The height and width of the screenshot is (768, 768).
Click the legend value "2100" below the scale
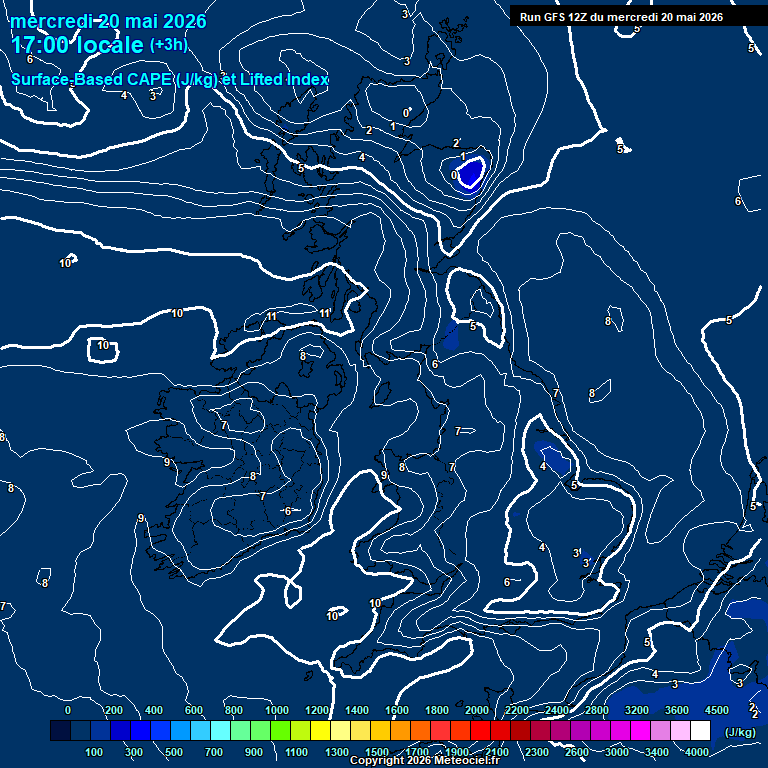497,752
